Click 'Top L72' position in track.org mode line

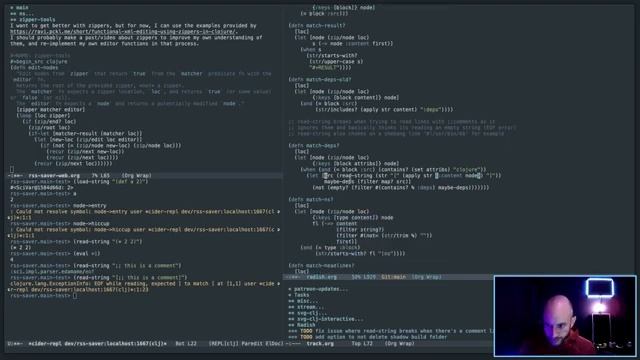tap(362, 344)
